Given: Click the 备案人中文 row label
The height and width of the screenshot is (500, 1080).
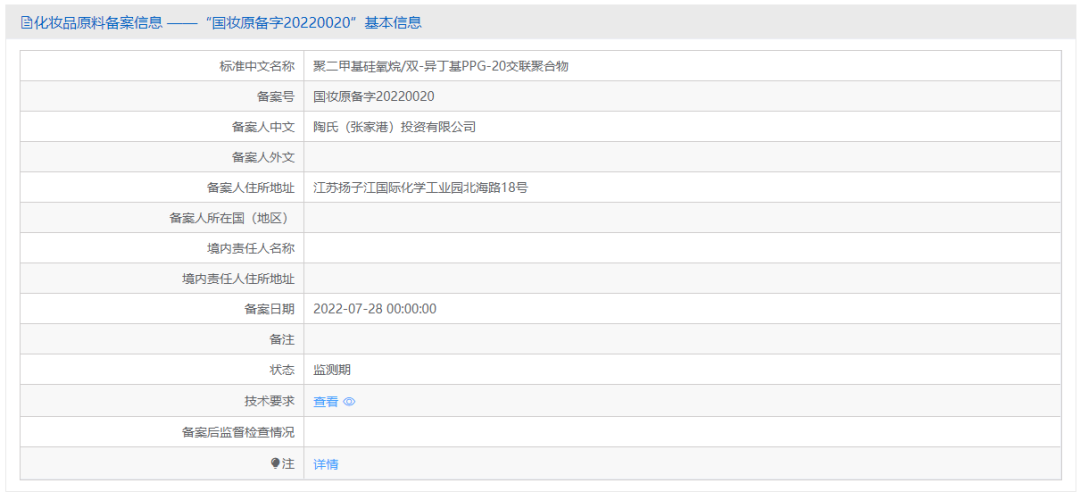Looking at the screenshot, I should [x=263, y=127].
